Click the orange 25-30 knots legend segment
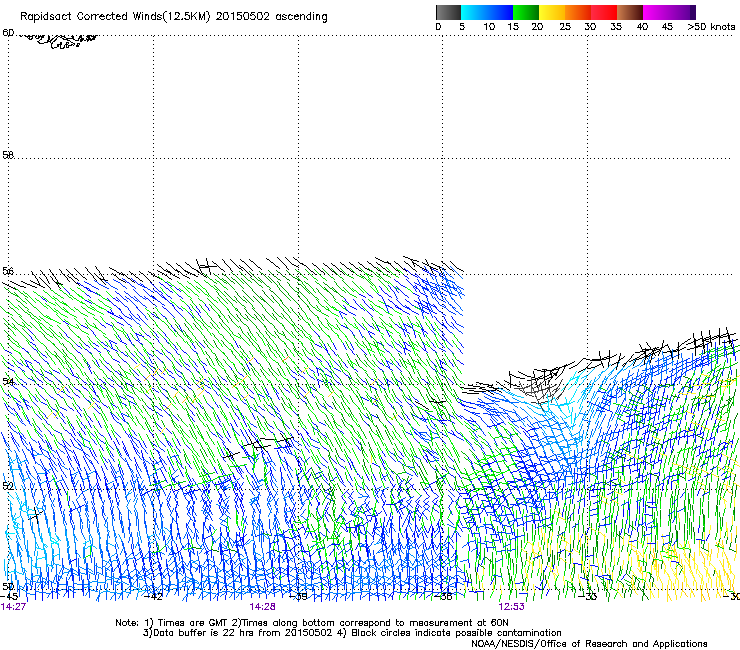This screenshot has height=650, width=740. (x=578, y=12)
